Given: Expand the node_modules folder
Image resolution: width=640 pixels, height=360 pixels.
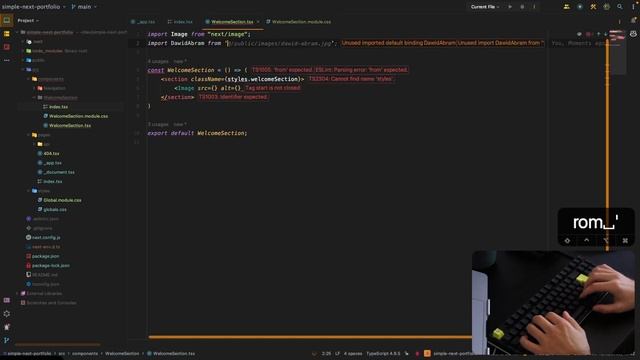Looking at the screenshot, I should point(23,51).
